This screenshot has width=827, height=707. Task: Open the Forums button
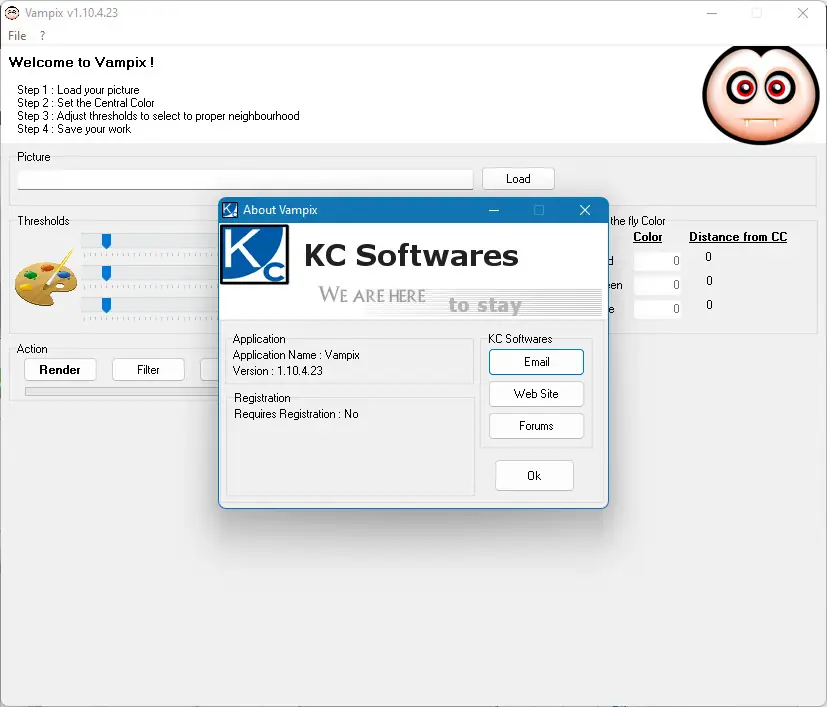click(536, 426)
